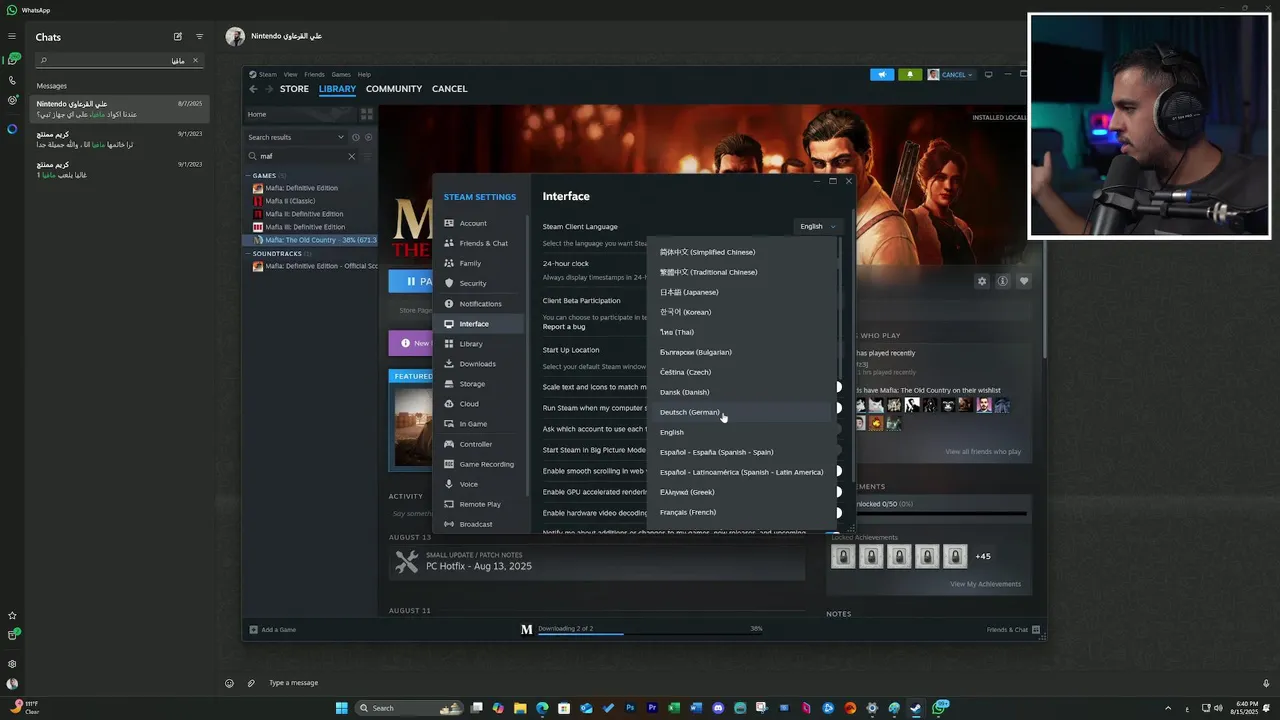Open advanced library filter options icon
Viewport: 1280px width, 720px height.
[x=367, y=156]
